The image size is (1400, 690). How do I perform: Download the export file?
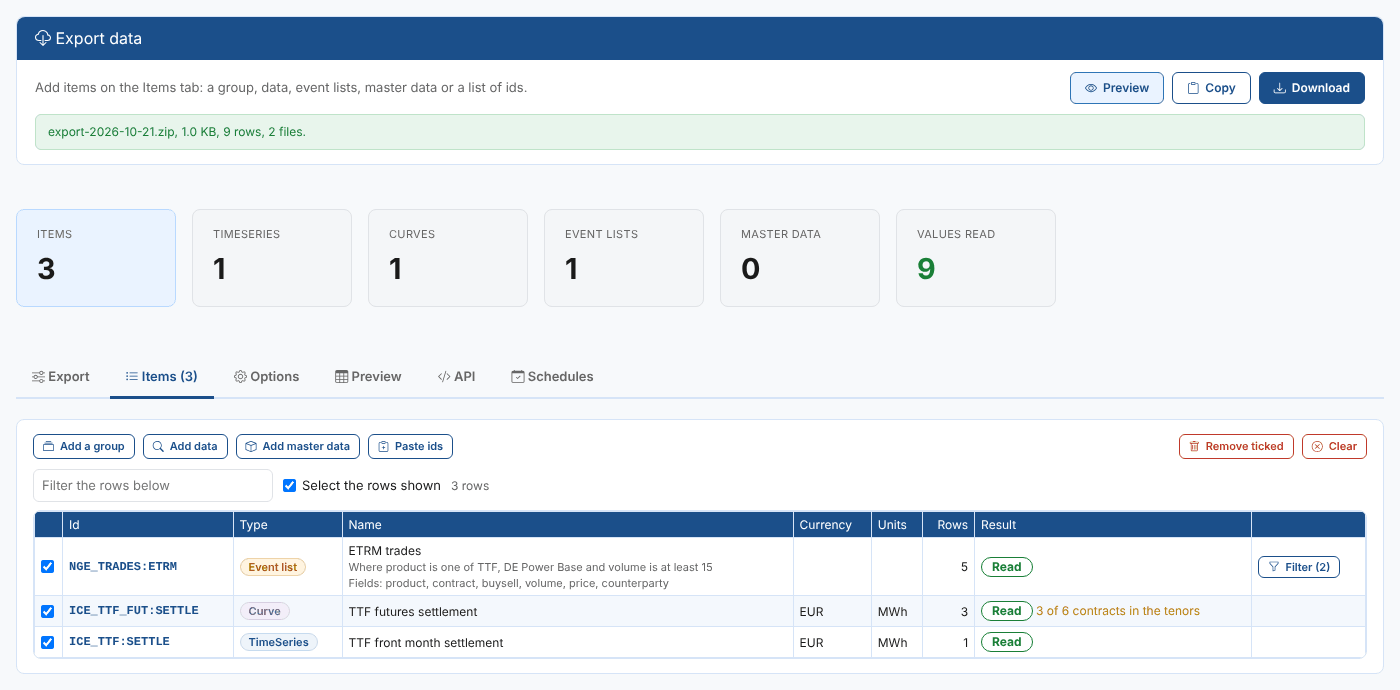(1311, 88)
